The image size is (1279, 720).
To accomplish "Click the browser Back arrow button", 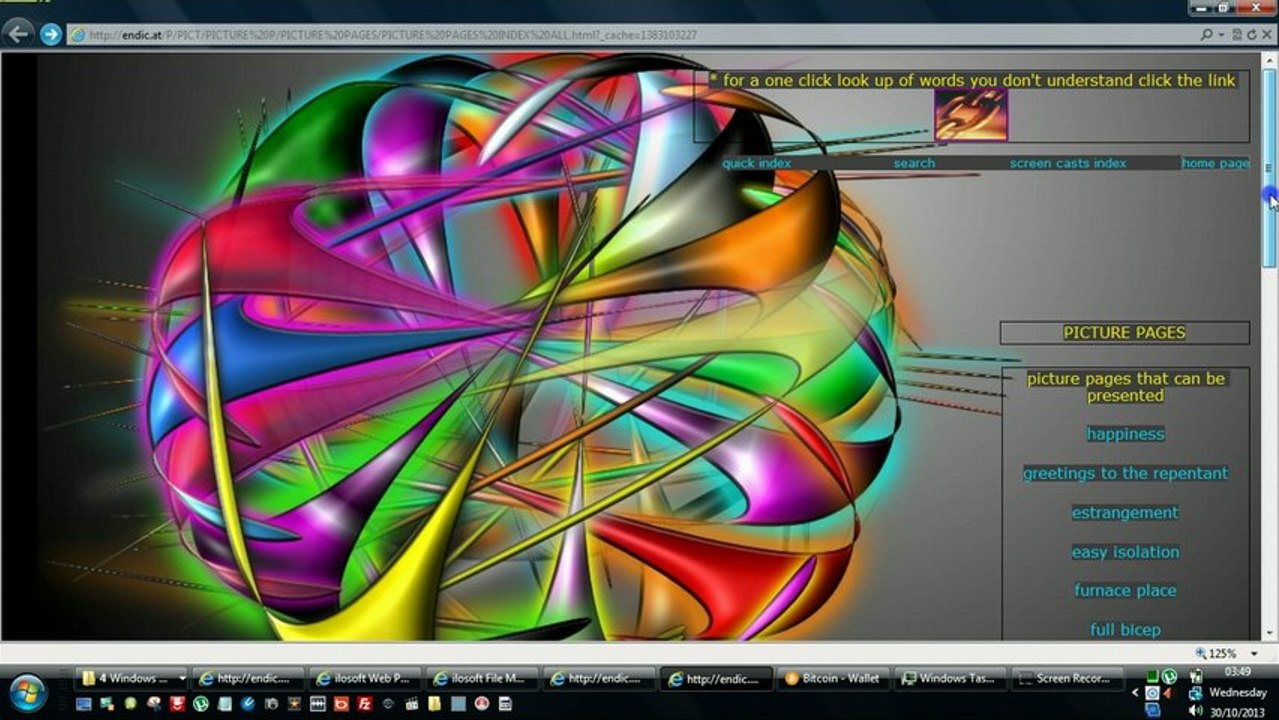I will coord(19,34).
